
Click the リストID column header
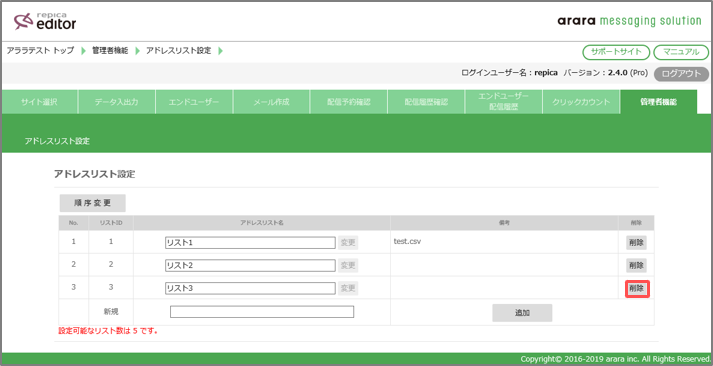pos(110,223)
